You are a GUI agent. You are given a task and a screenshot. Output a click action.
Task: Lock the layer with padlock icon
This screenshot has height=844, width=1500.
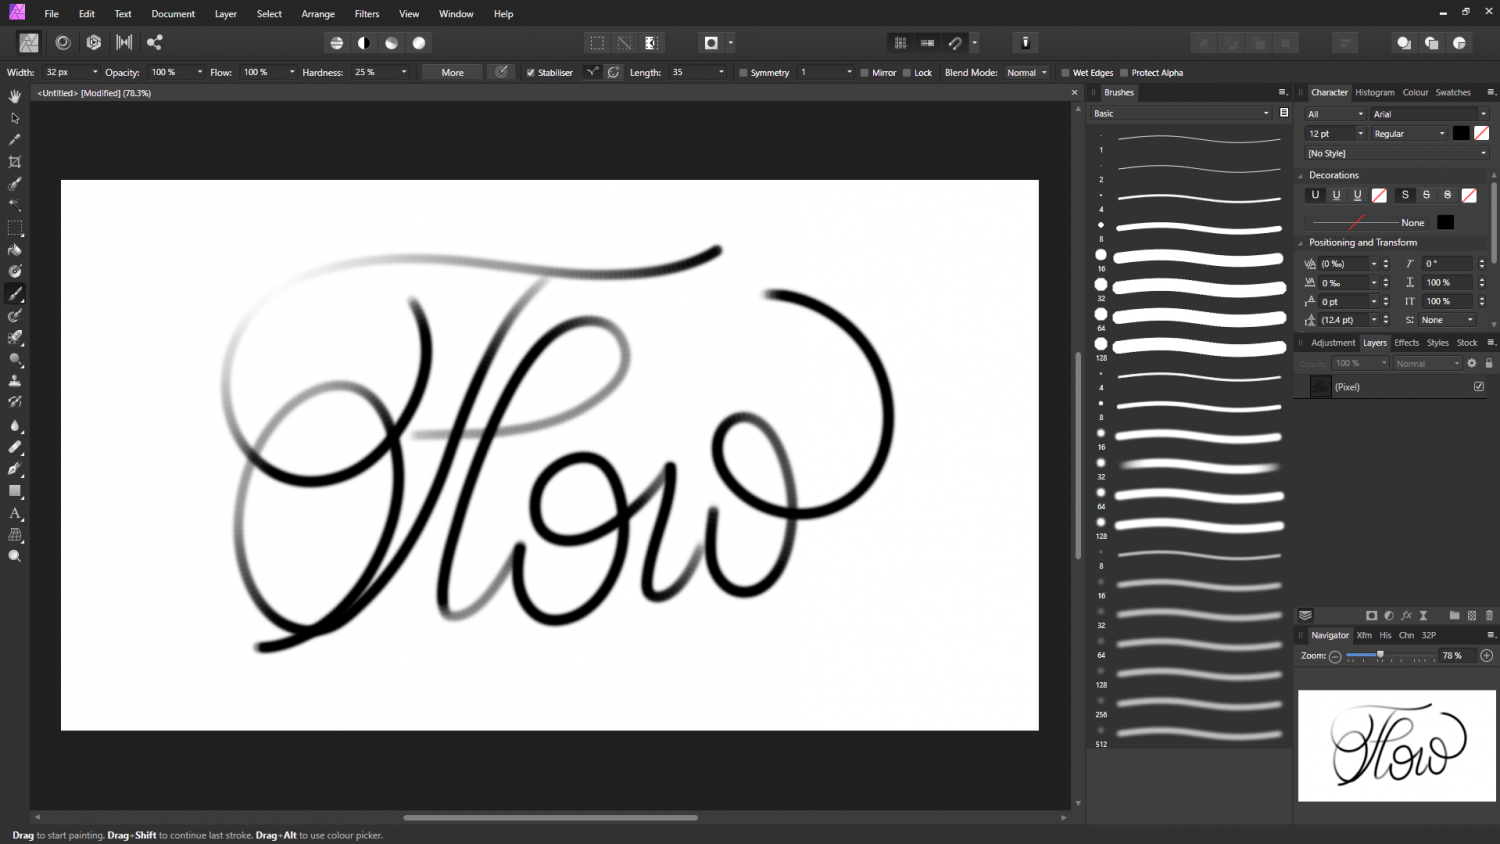[1488, 363]
